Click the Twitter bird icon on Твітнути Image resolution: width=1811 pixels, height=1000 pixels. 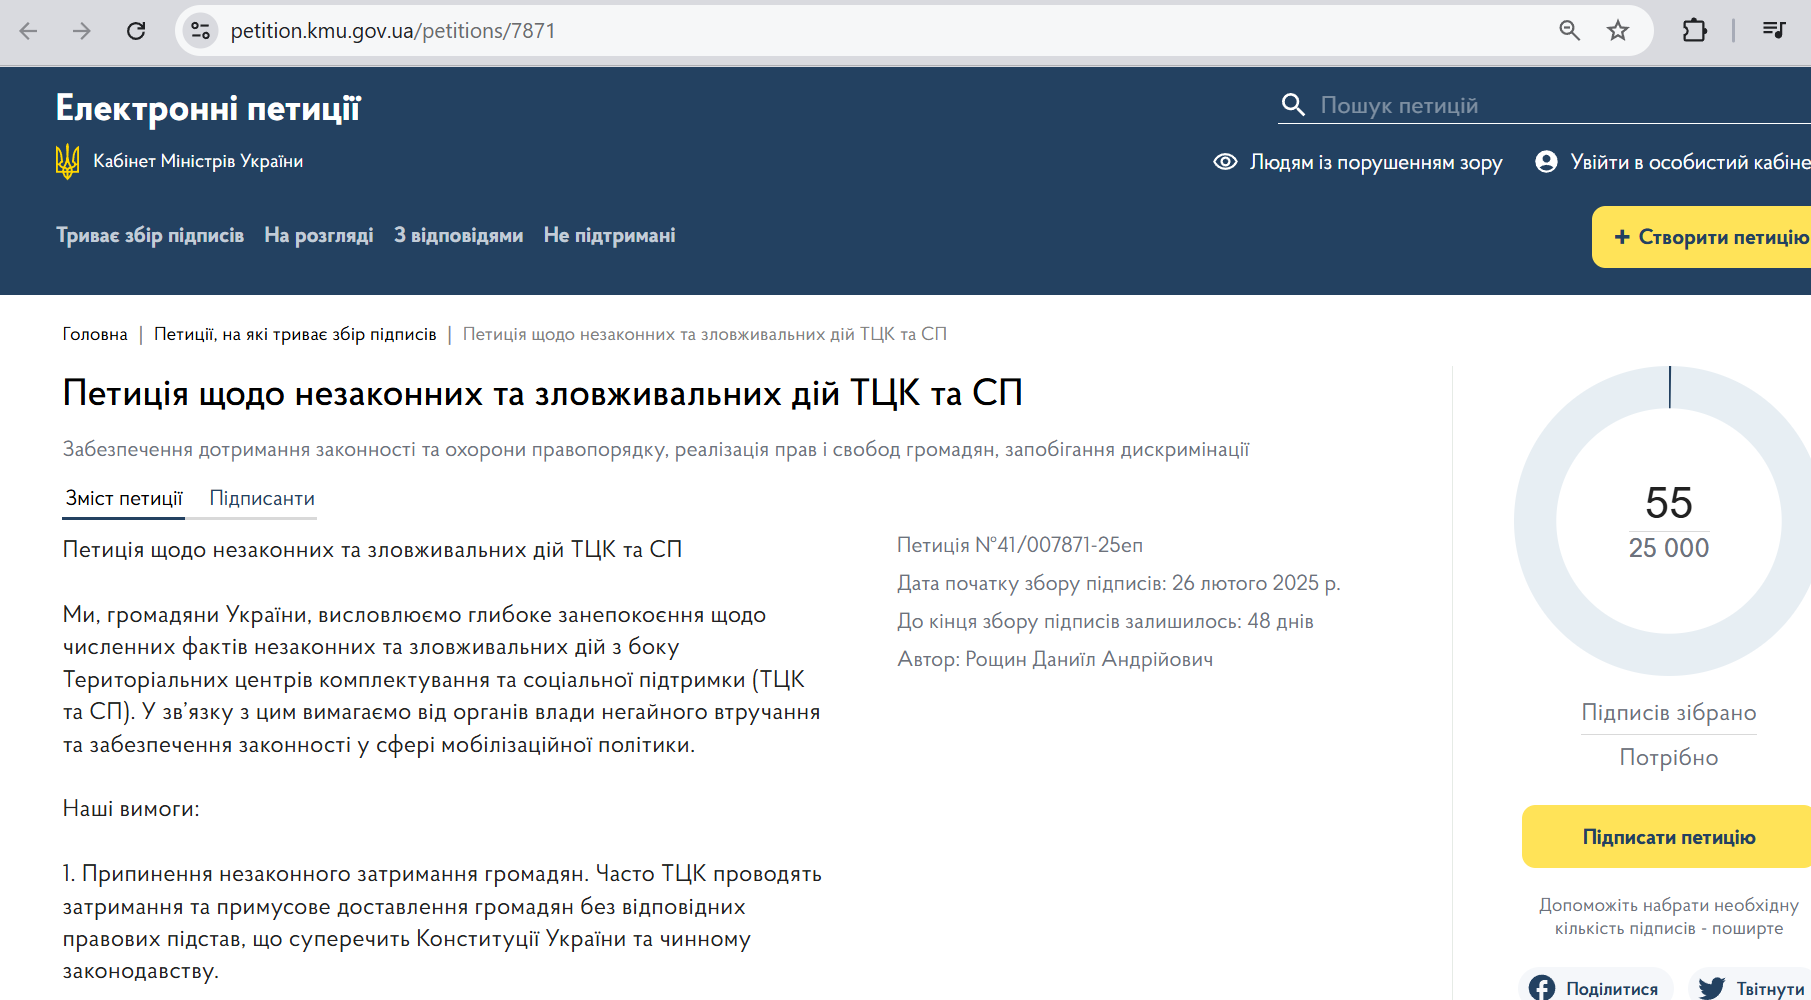pyautogui.click(x=1712, y=988)
